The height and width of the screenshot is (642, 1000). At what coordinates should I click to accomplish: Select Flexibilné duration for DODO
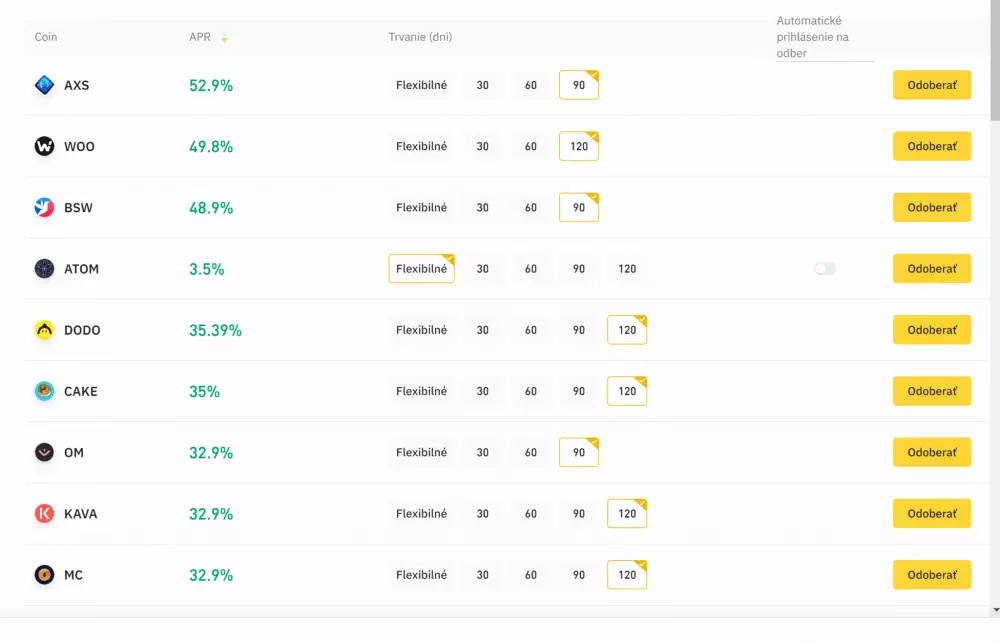tap(420, 330)
